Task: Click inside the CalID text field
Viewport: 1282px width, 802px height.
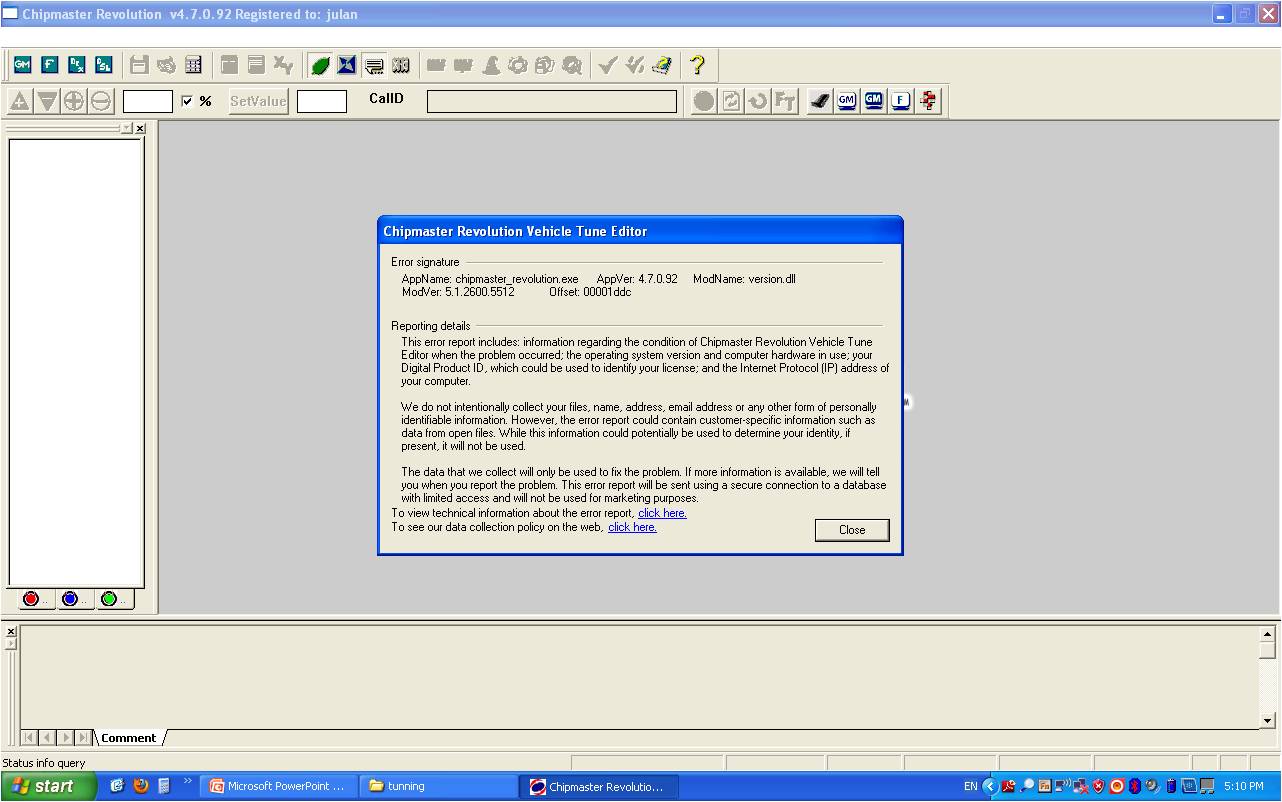Action: click(552, 101)
